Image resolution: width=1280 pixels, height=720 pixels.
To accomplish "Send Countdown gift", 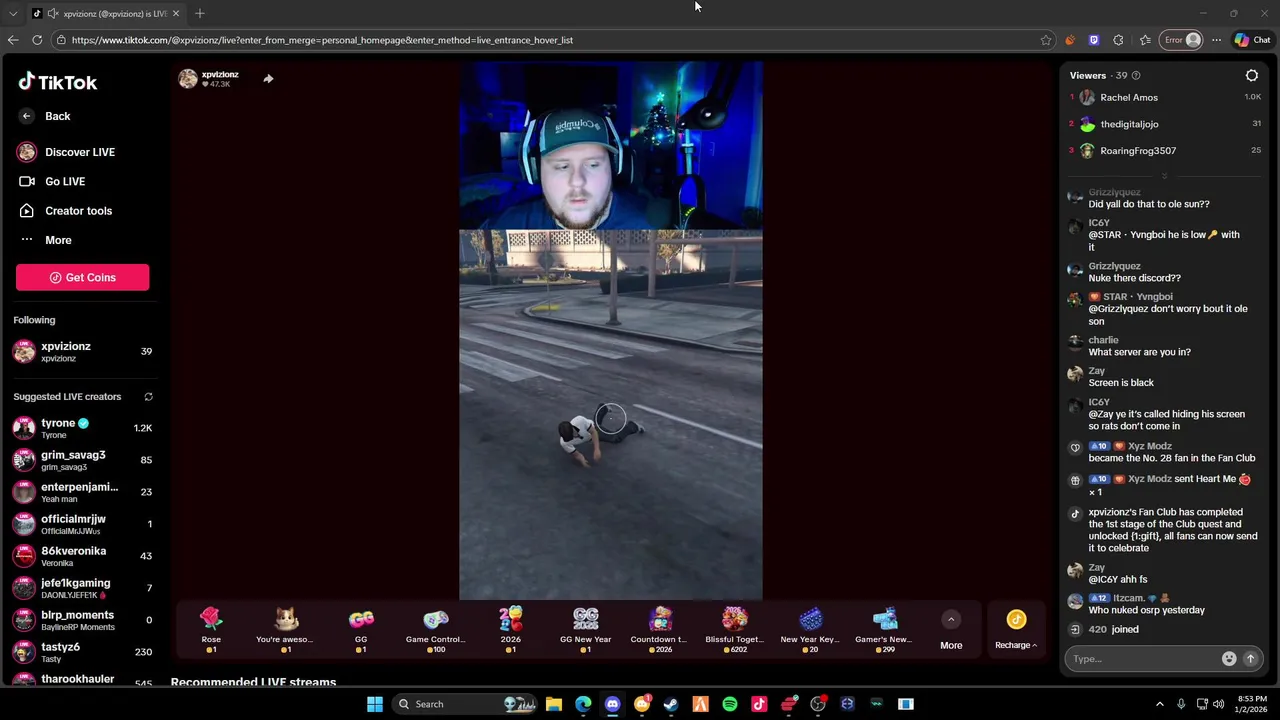I will 660,629.
